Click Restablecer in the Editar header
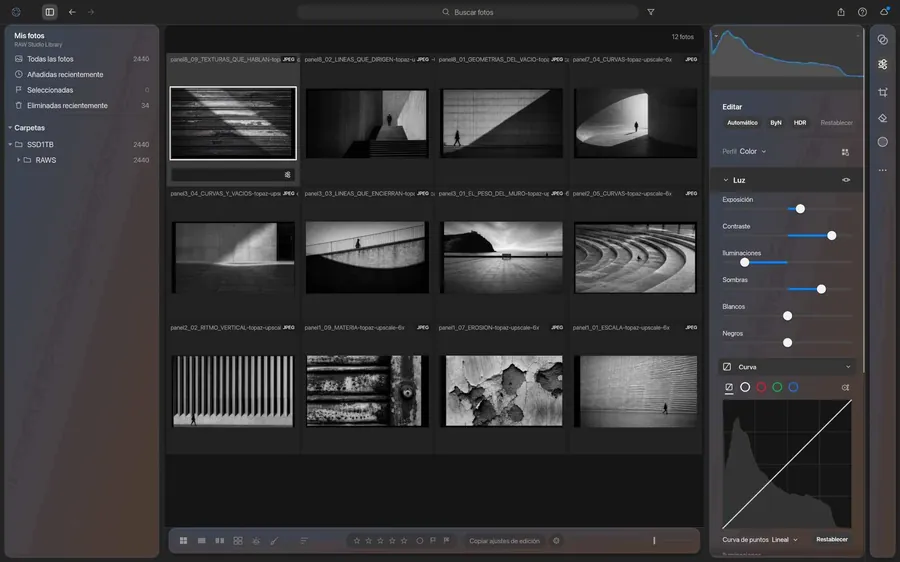Screen dimensions: 900x562 (x=836, y=123)
